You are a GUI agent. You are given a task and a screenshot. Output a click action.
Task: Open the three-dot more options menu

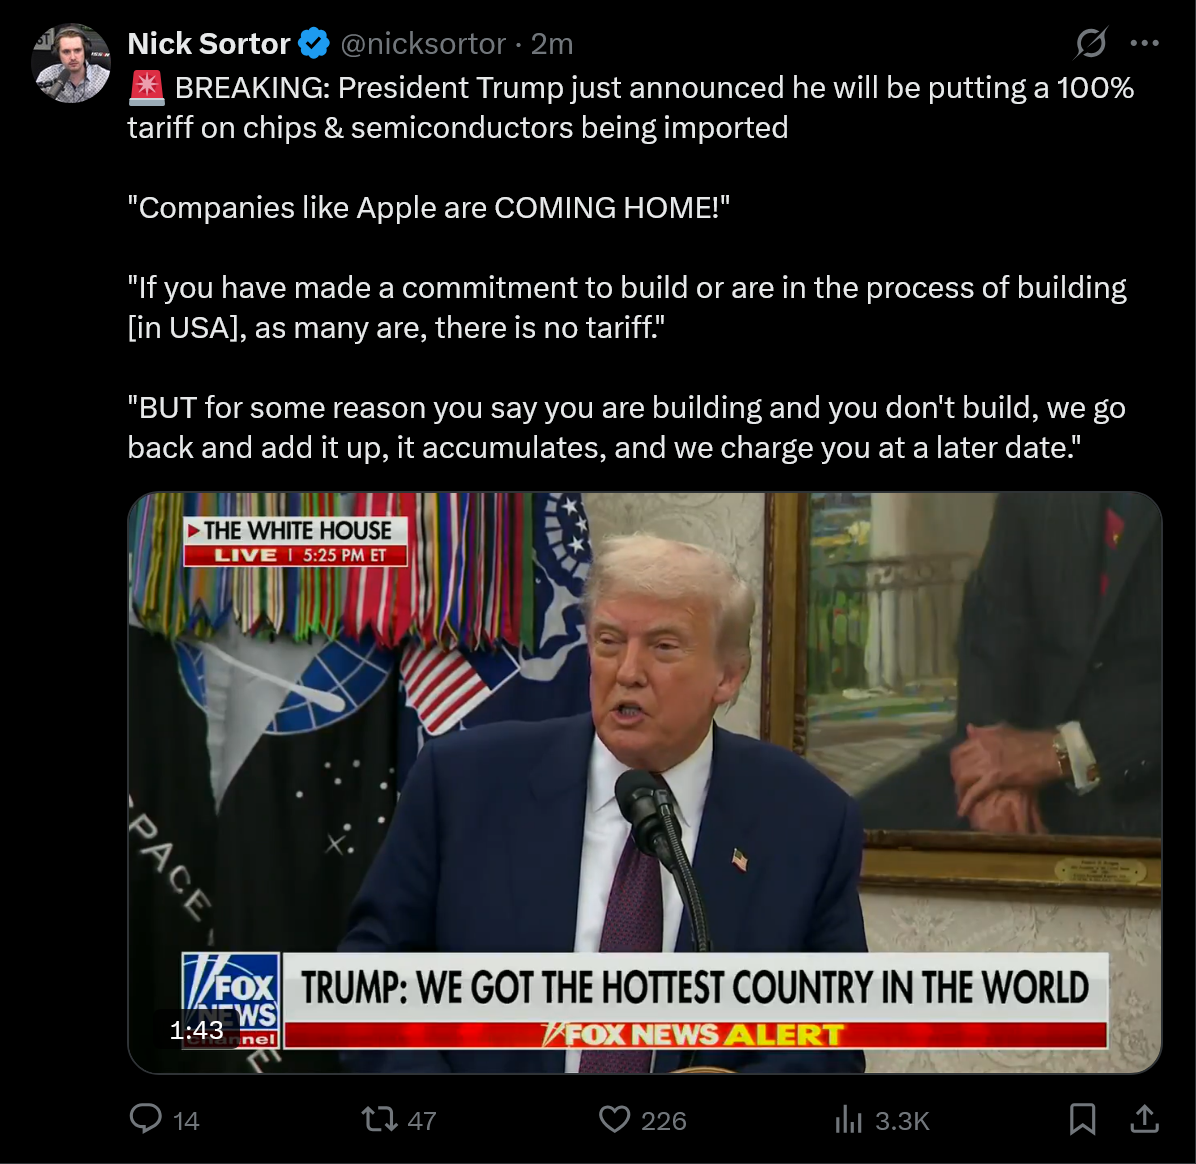[1144, 43]
